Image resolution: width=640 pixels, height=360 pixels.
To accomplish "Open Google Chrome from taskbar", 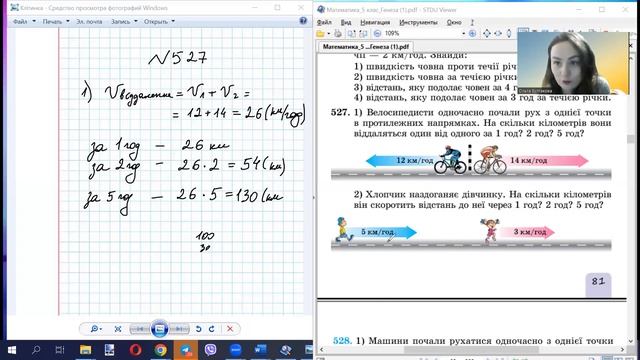I will [x=160, y=350].
